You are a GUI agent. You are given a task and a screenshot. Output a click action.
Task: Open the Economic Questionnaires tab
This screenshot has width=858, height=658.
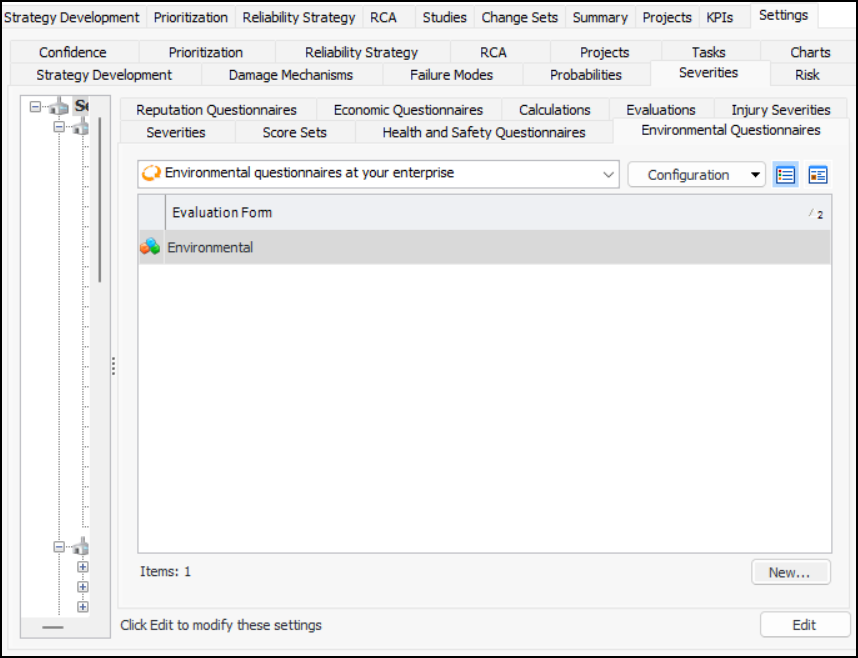[408, 110]
